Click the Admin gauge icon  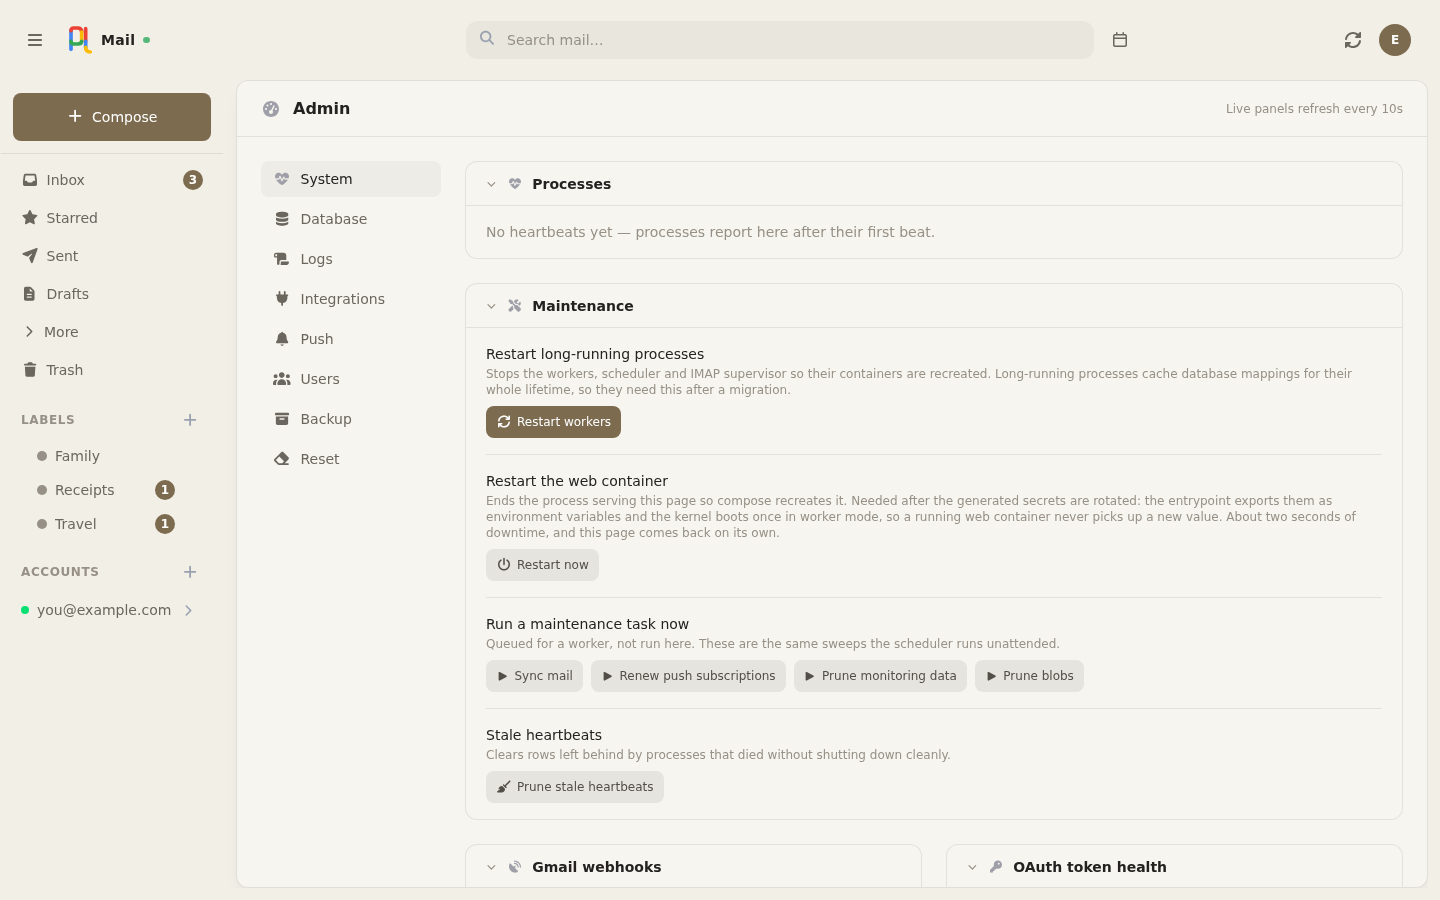click(x=271, y=109)
